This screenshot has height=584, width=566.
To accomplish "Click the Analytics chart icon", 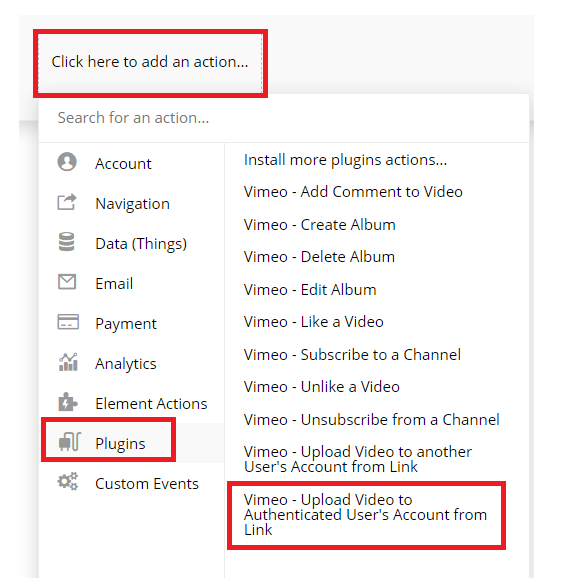I will click(68, 362).
